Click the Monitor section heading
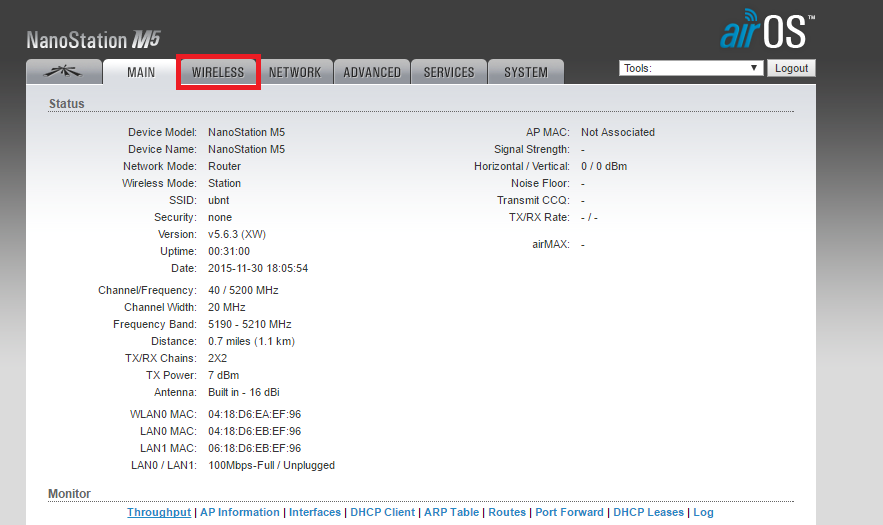The height and width of the screenshot is (525, 883). click(69, 493)
